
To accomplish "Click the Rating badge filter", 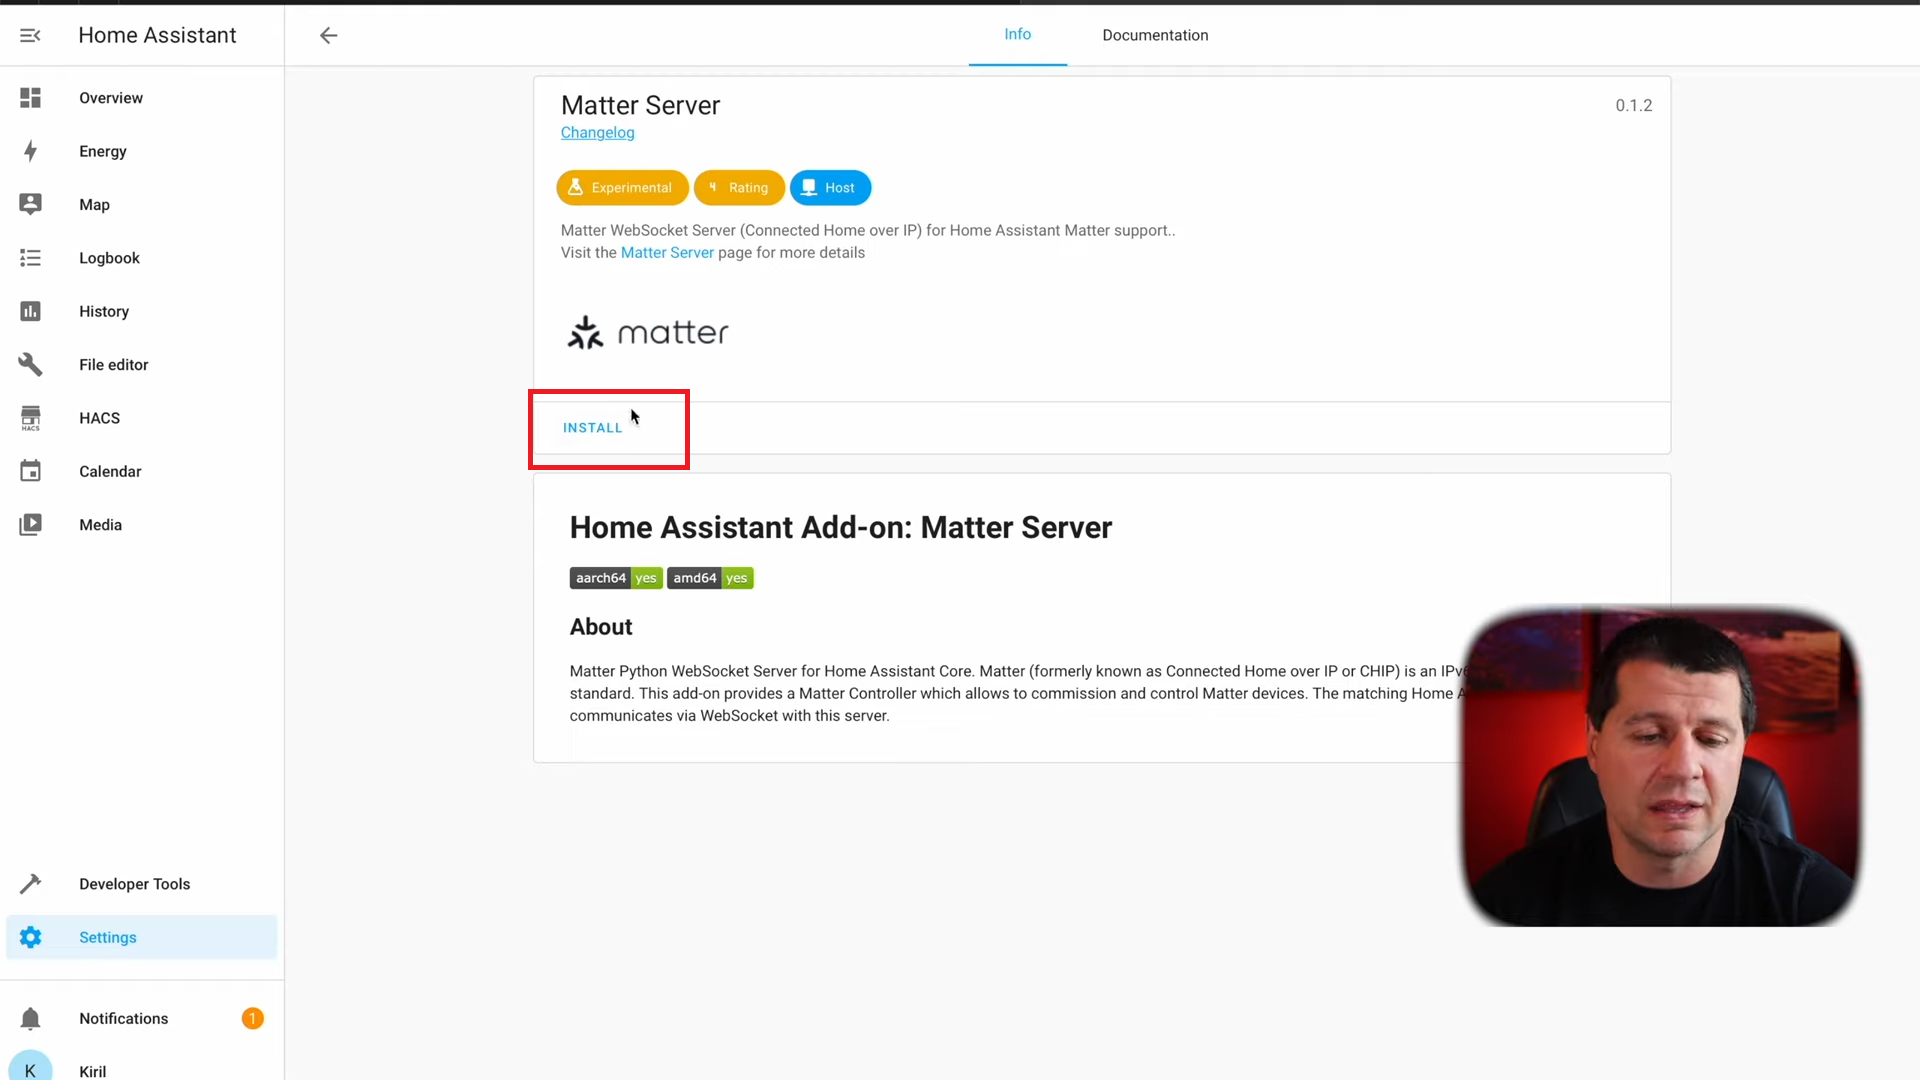I will [x=740, y=186].
